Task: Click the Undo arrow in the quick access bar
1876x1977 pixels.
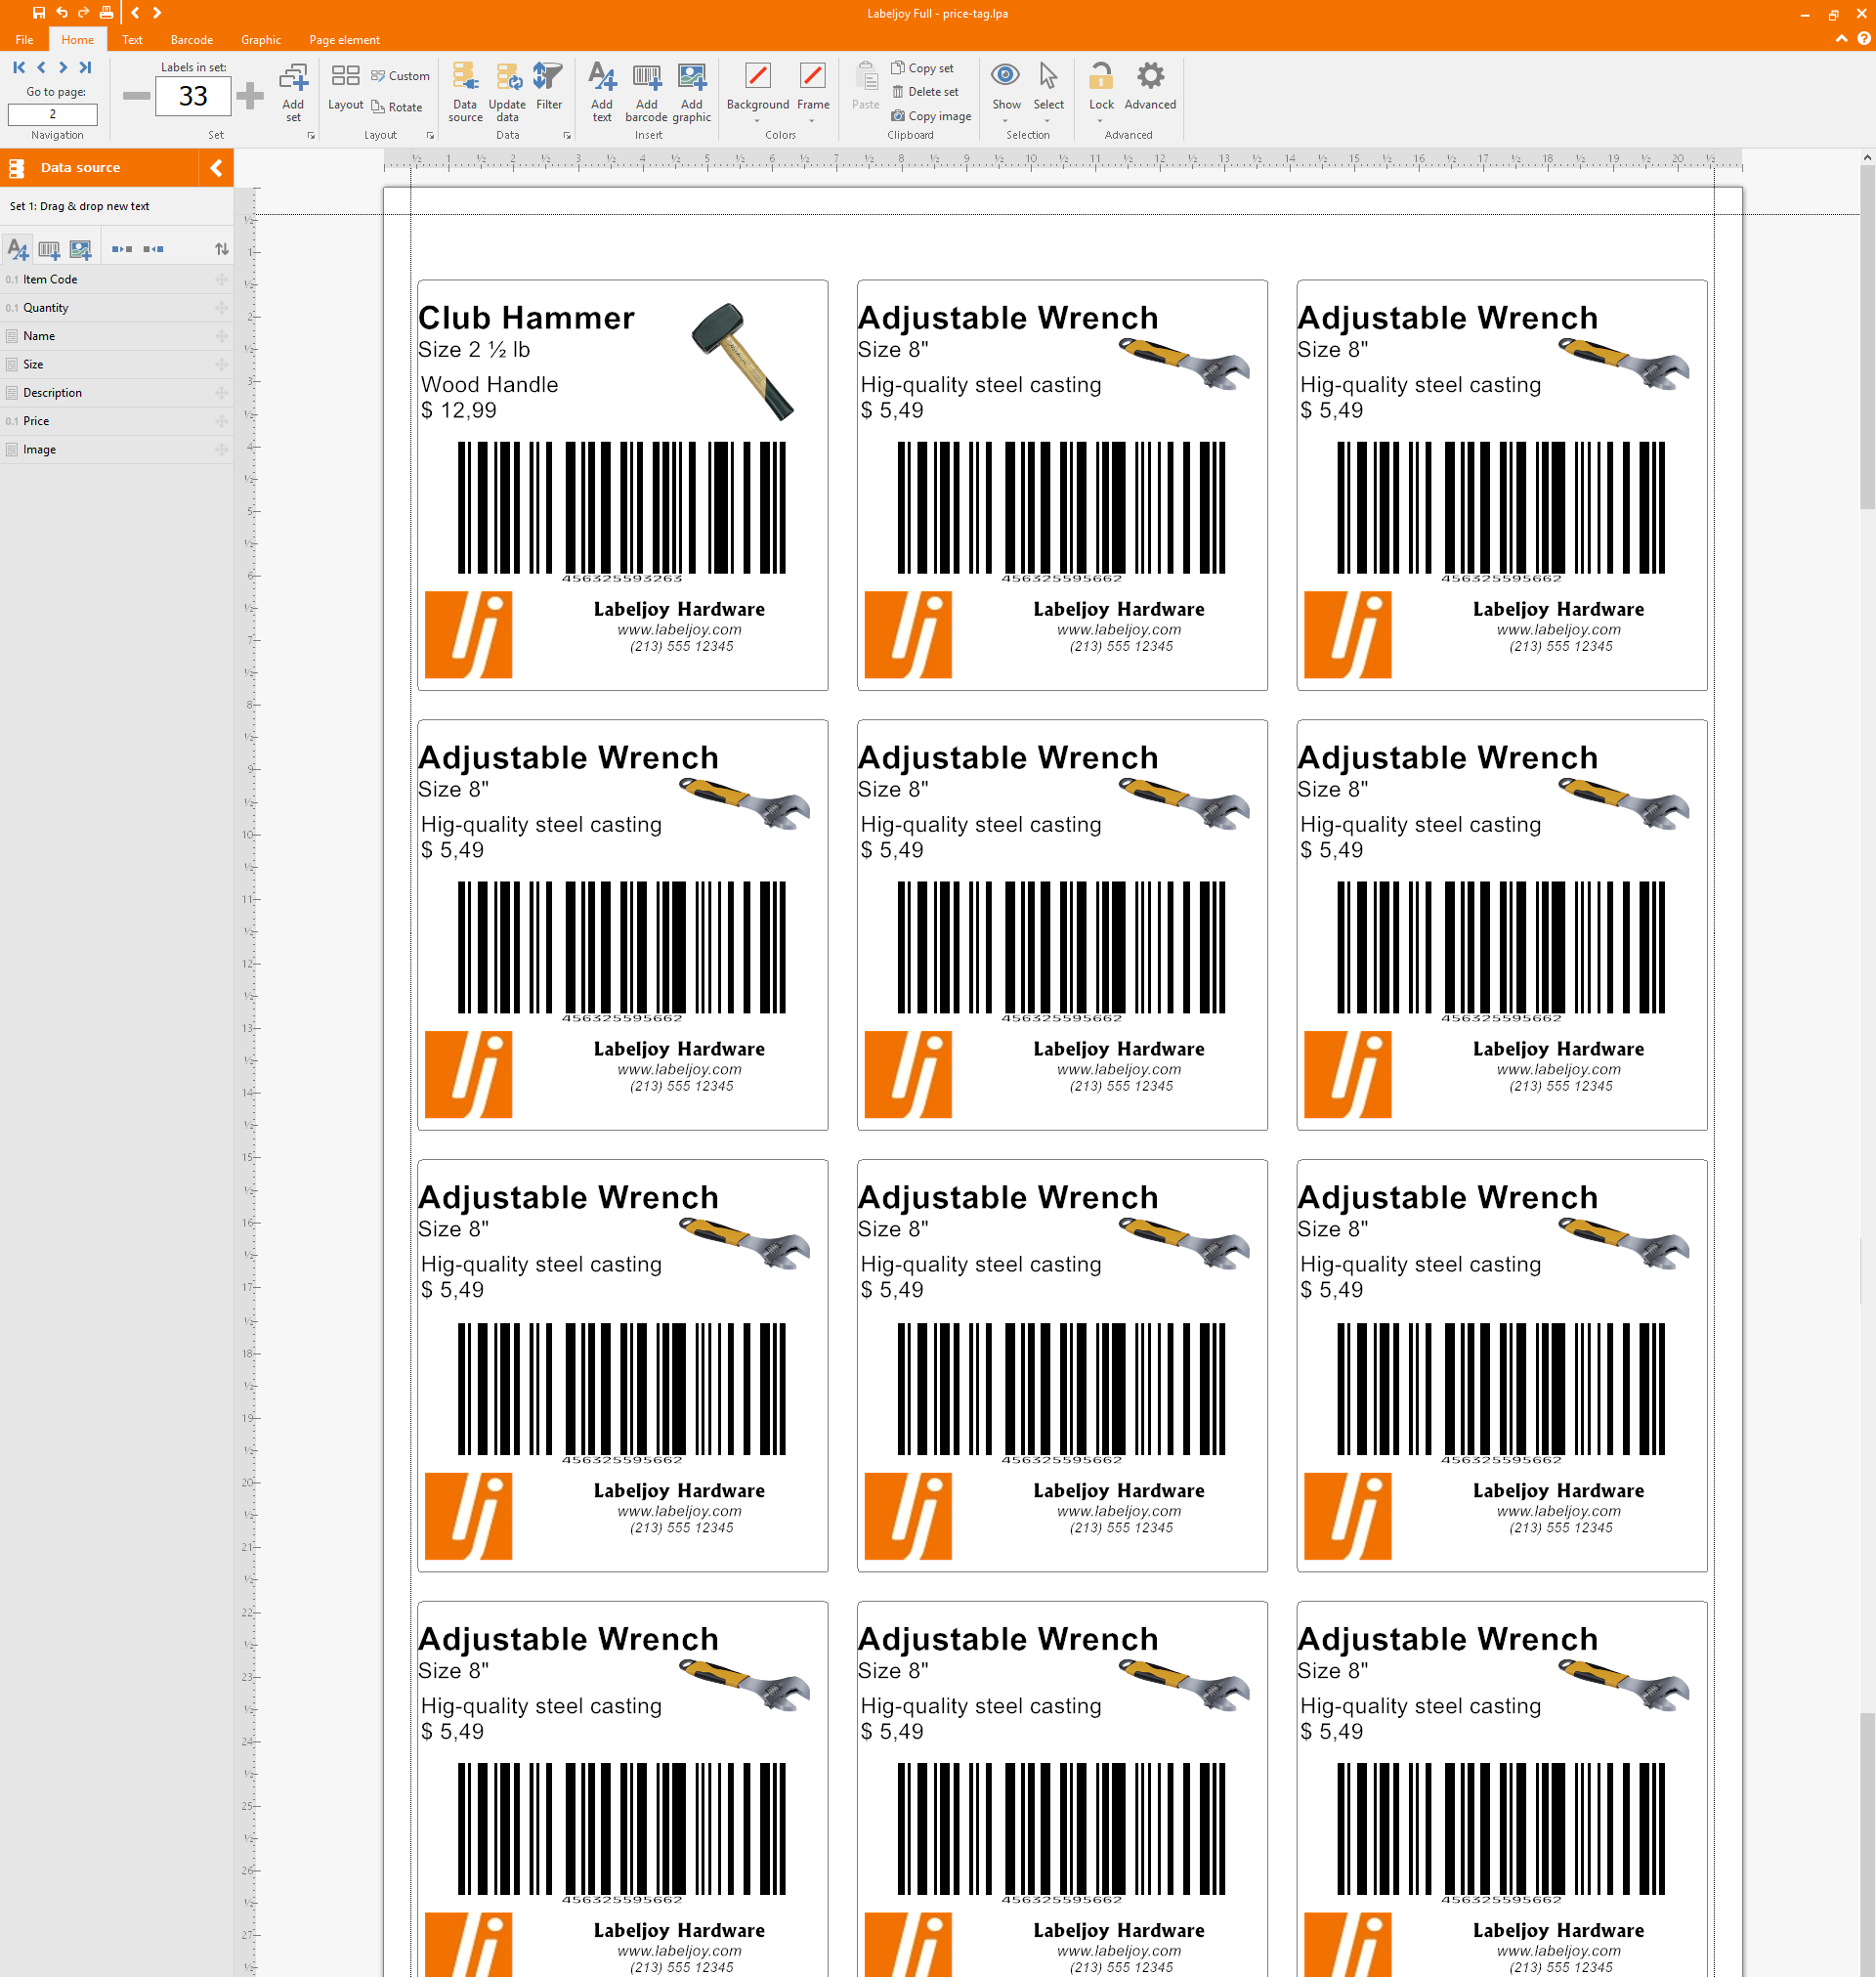Action: [61, 13]
